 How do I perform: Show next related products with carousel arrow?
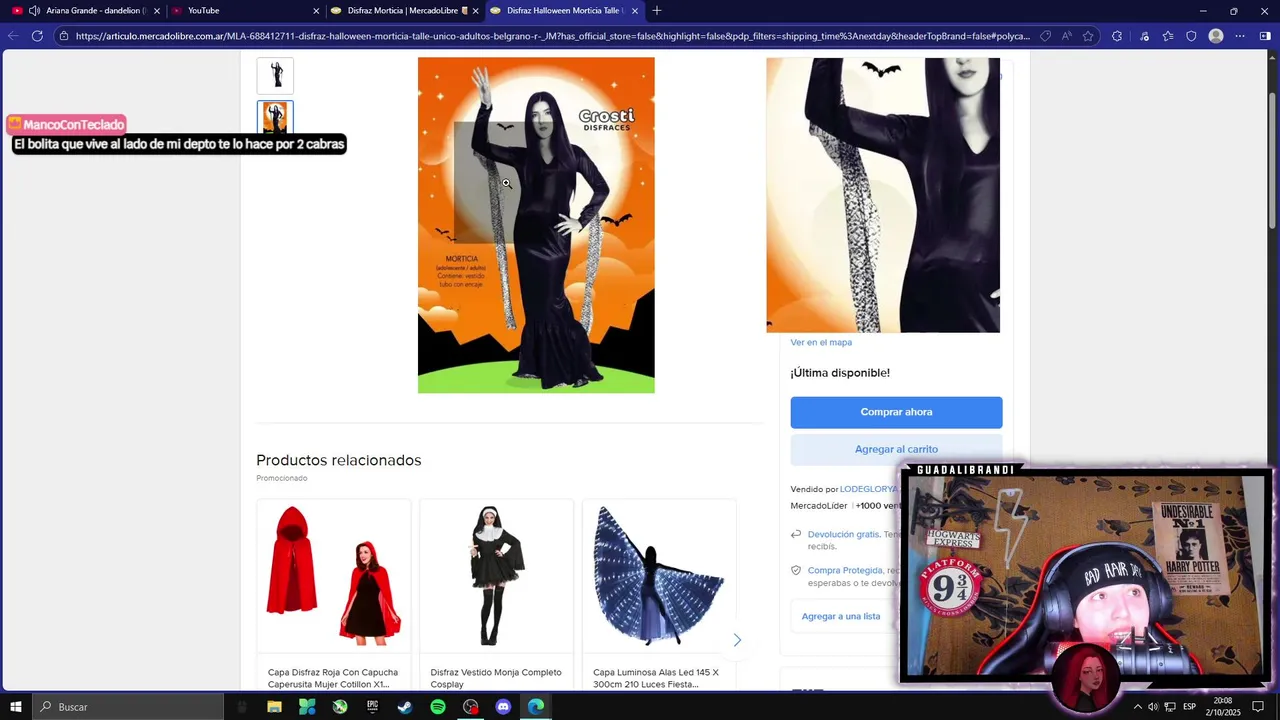tap(737, 640)
